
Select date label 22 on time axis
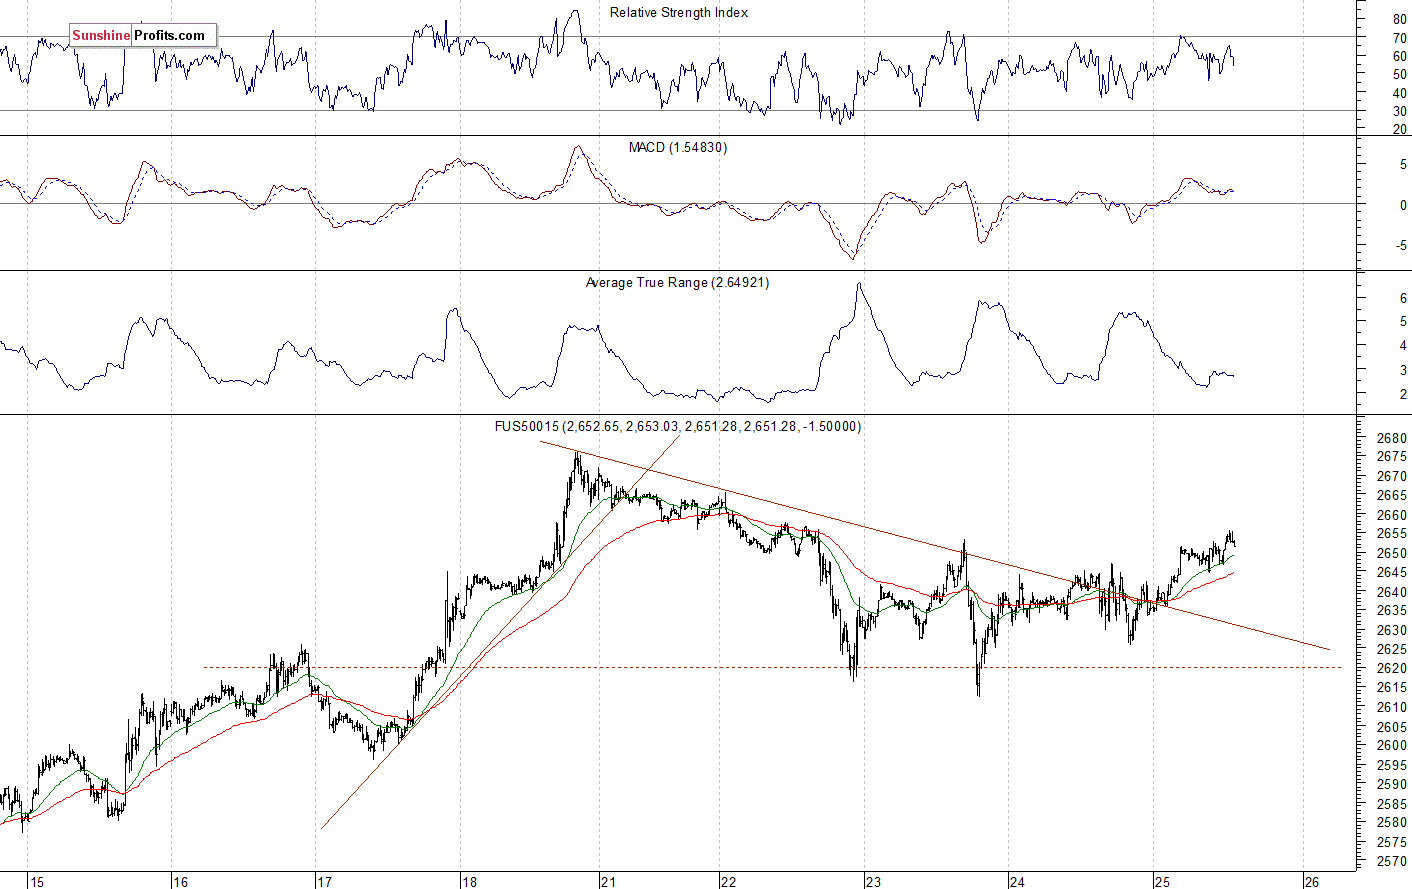click(728, 882)
